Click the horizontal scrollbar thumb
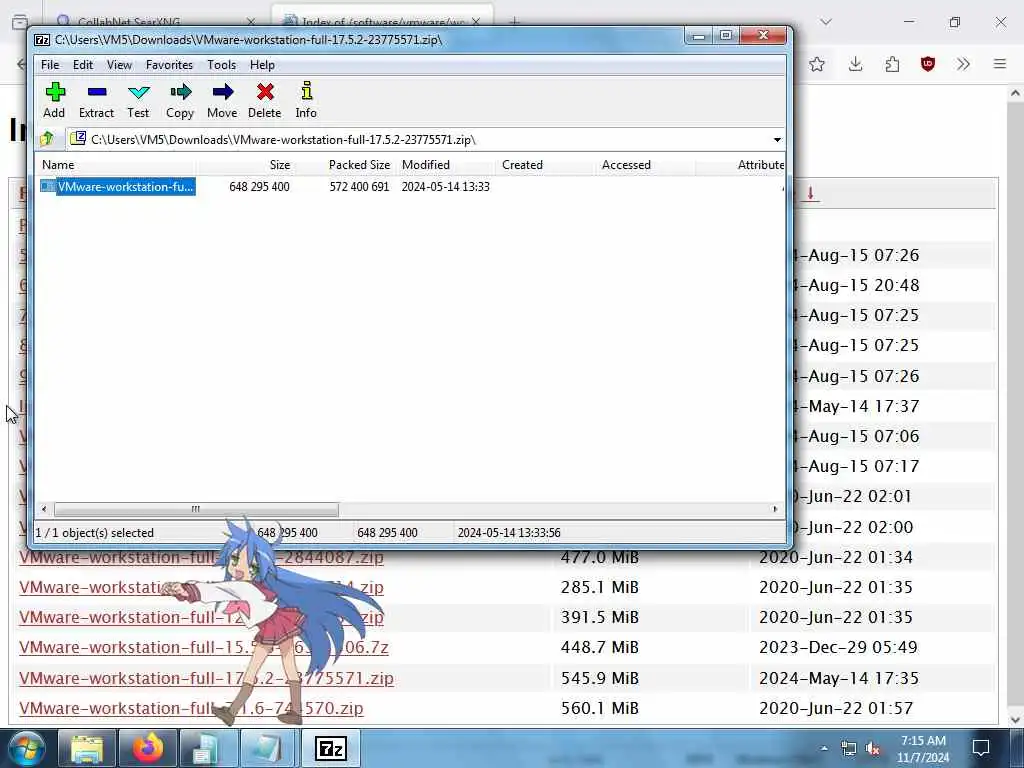Image resolution: width=1024 pixels, height=768 pixels. click(x=196, y=509)
